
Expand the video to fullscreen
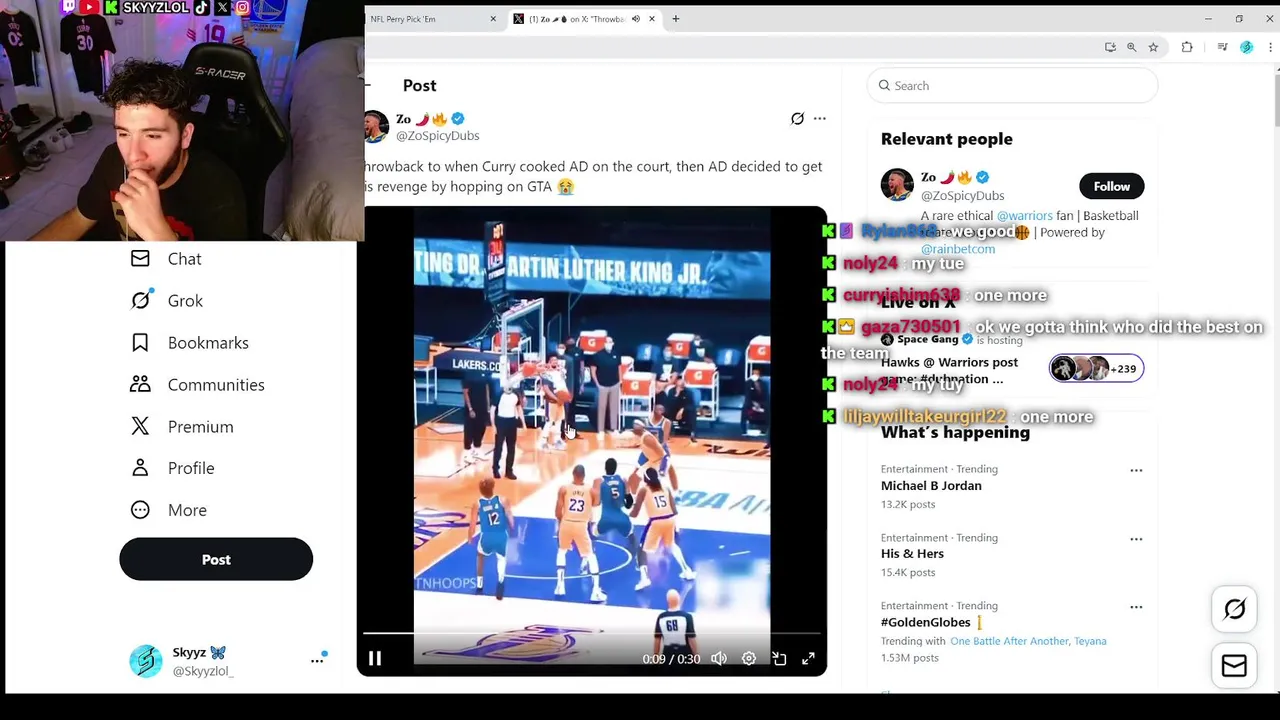coord(808,658)
